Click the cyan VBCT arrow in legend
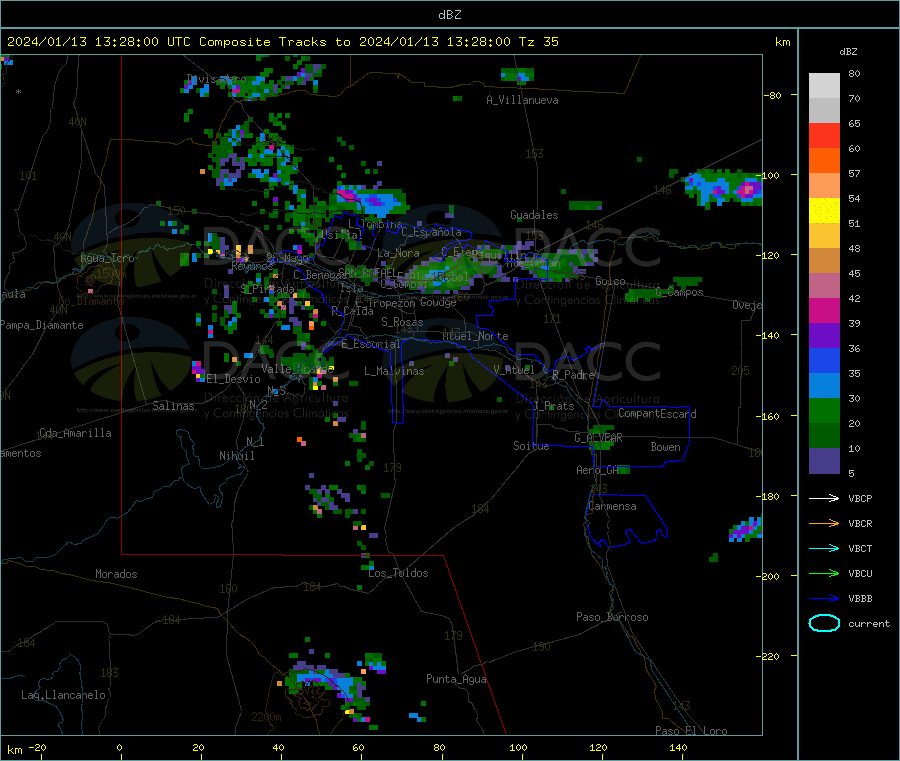Screen dimensions: 900x761 (x=824, y=548)
